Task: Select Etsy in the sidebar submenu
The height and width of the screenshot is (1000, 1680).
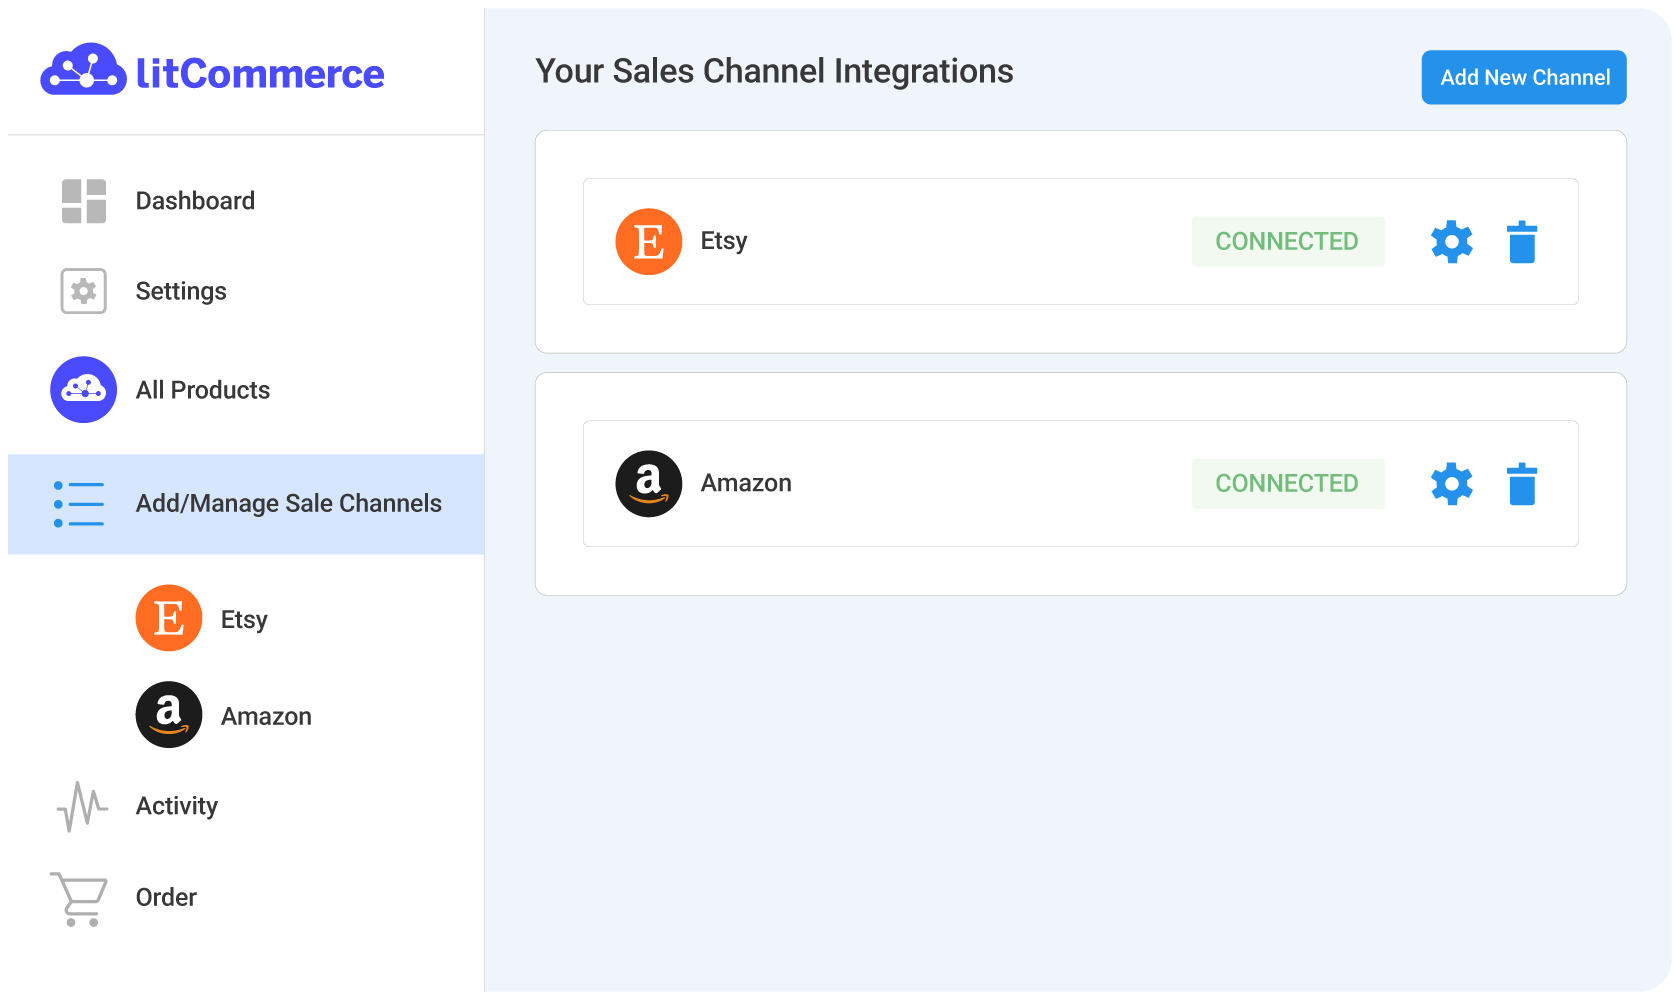Action: pos(243,619)
